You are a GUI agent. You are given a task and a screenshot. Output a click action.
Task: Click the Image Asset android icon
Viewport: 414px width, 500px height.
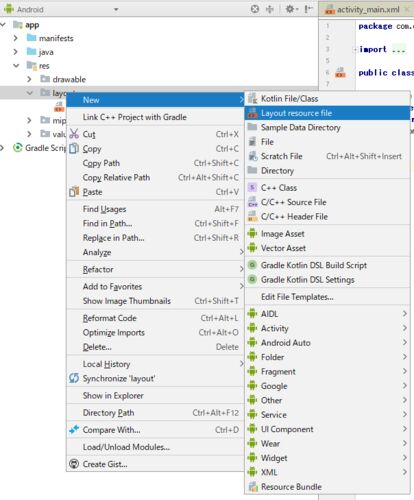point(253,233)
